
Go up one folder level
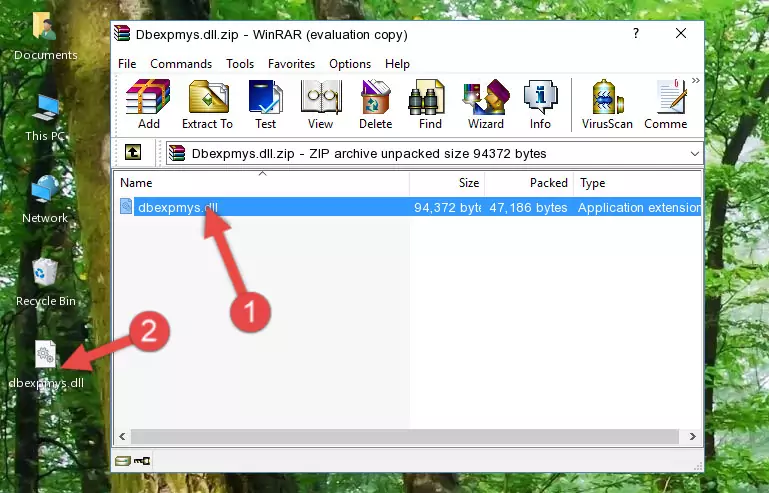click(x=133, y=153)
